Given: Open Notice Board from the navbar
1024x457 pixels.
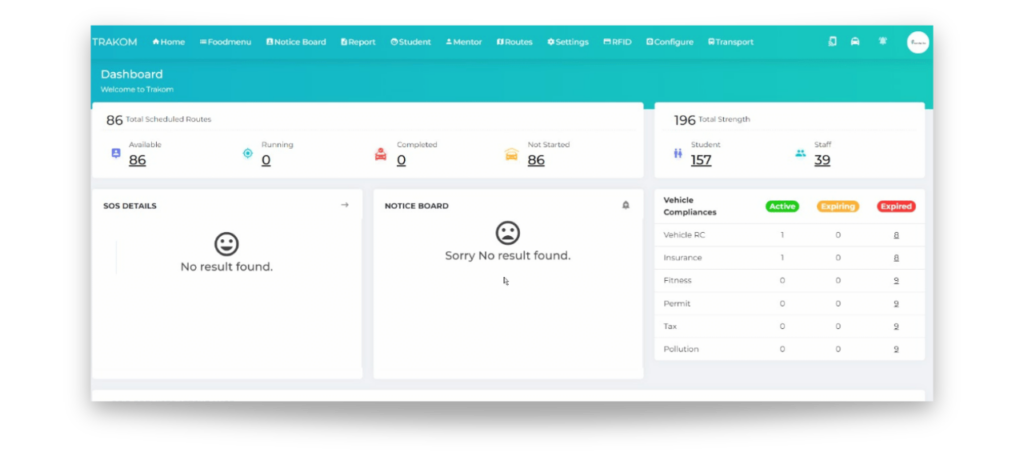Looking at the screenshot, I should tap(296, 42).
